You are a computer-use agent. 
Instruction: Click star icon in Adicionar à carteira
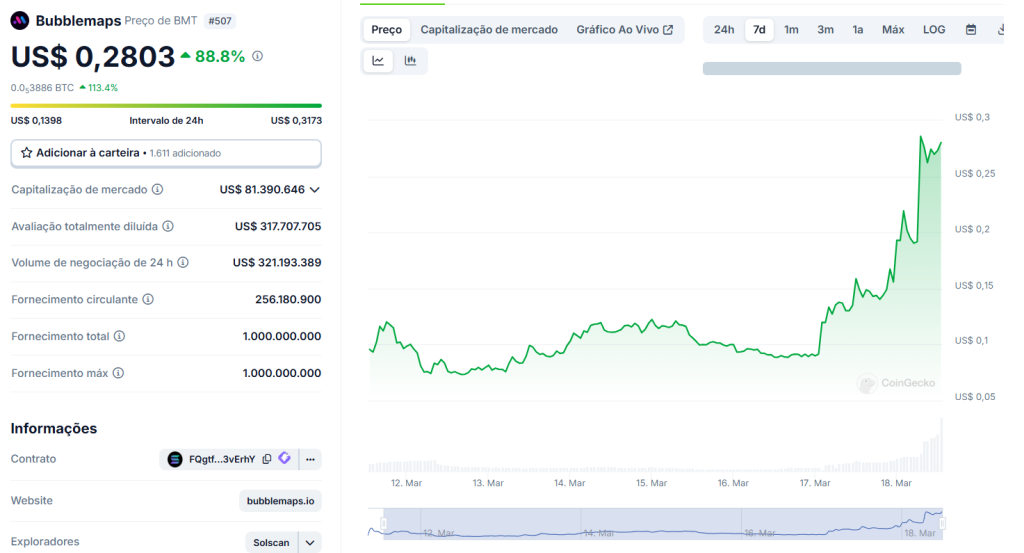pyautogui.click(x=26, y=153)
